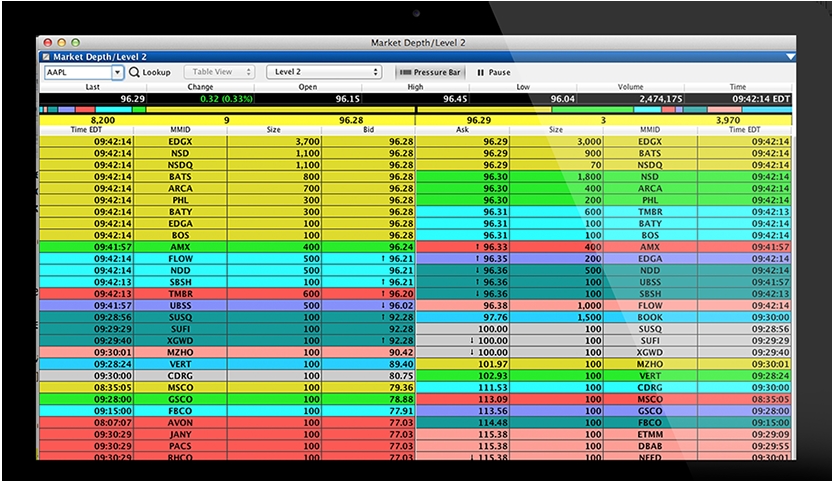Click the ask price 101.97
Screen dimensions: 834x481
click(x=493, y=364)
